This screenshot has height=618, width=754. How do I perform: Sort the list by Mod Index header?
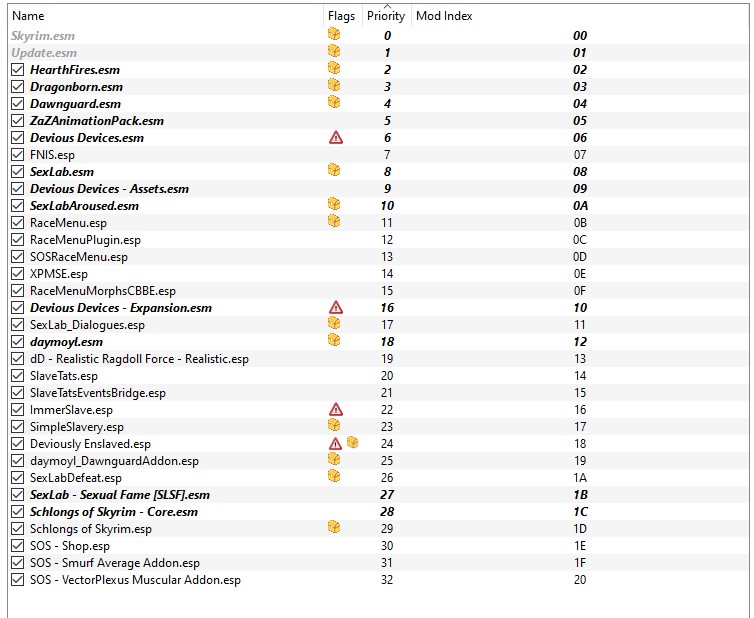tap(444, 16)
